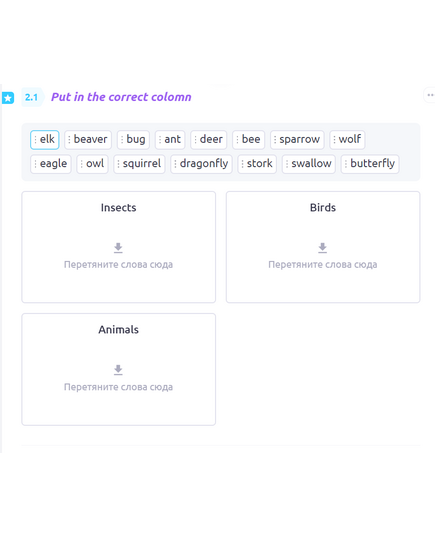
Task: Select the beaver word chip
Action: [88, 140]
